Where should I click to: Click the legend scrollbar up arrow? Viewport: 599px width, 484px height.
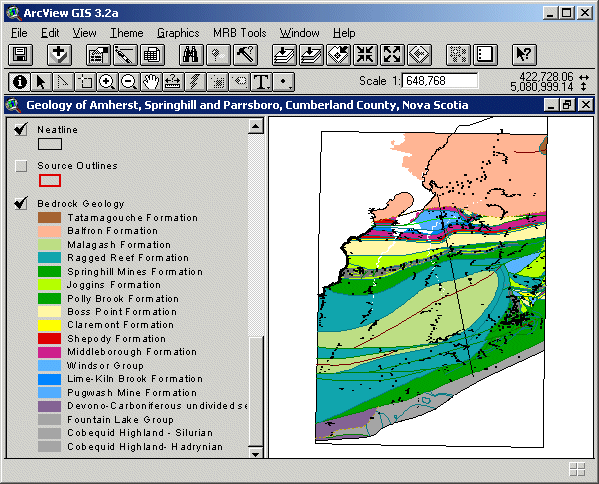[x=256, y=126]
